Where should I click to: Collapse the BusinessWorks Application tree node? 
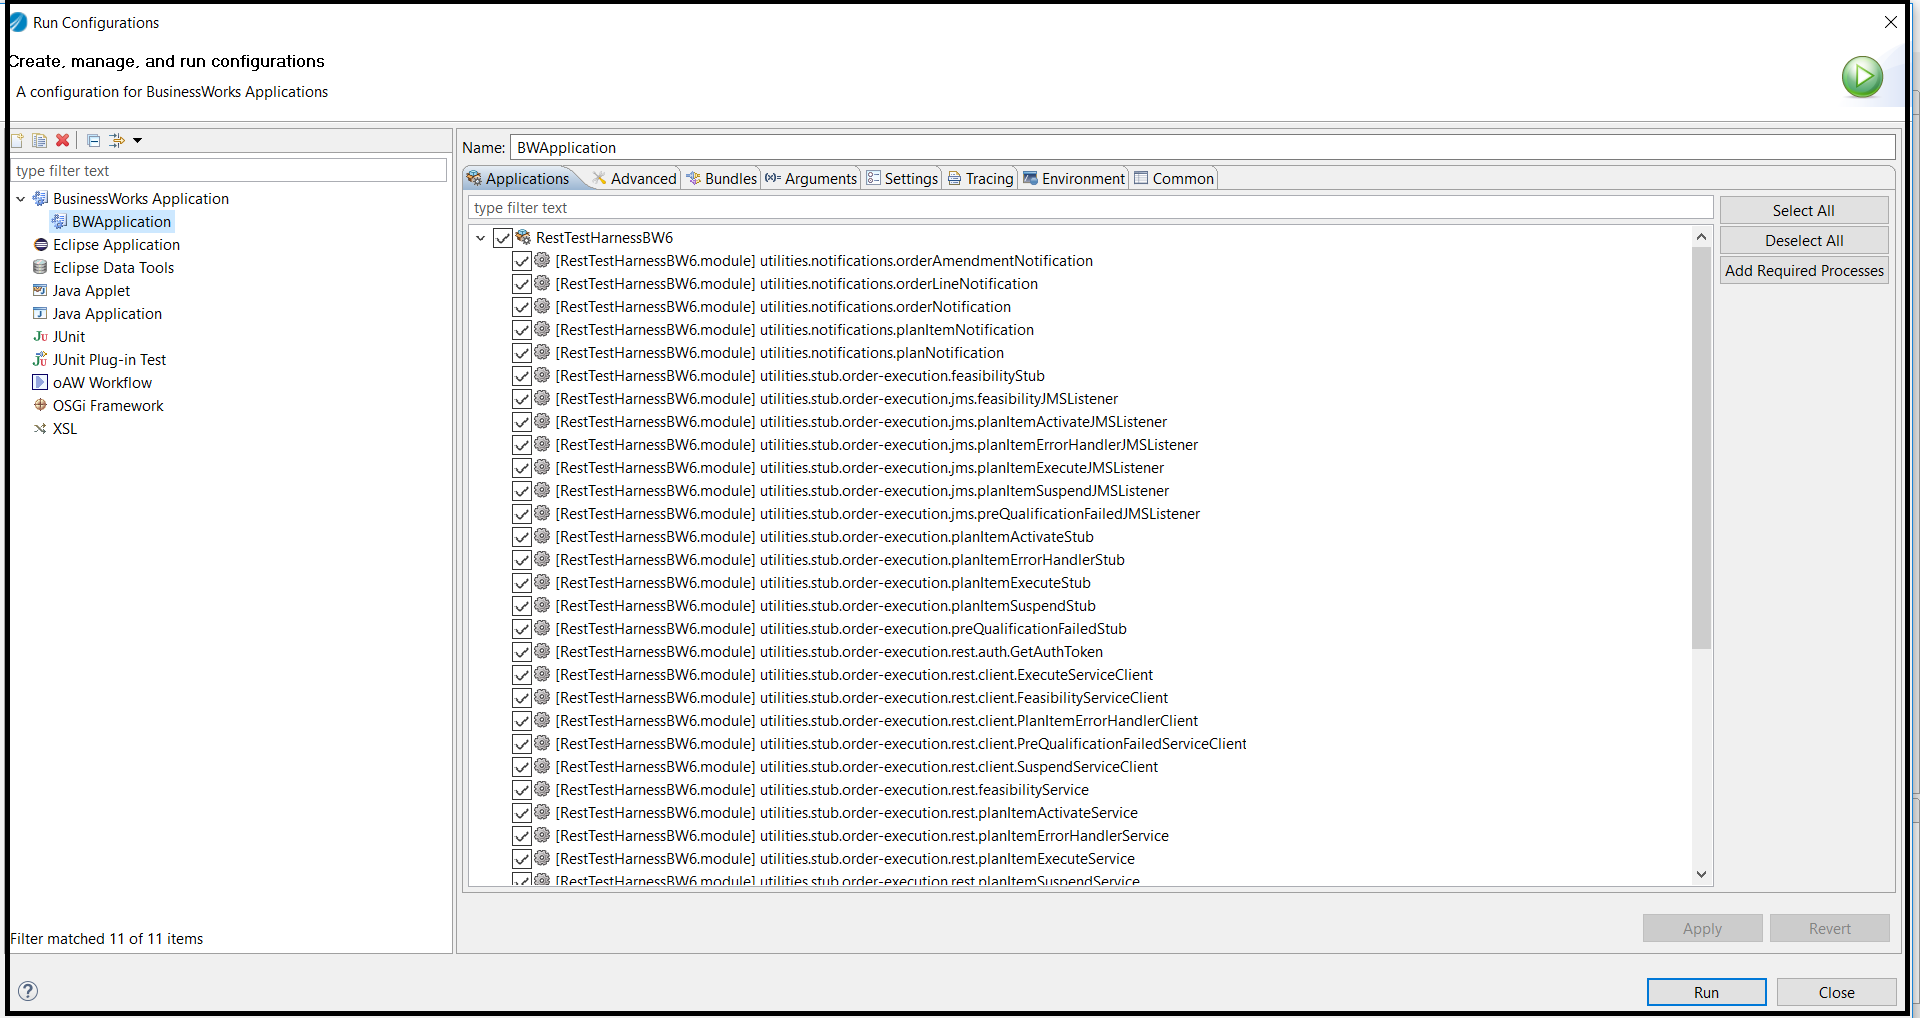pos(20,199)
